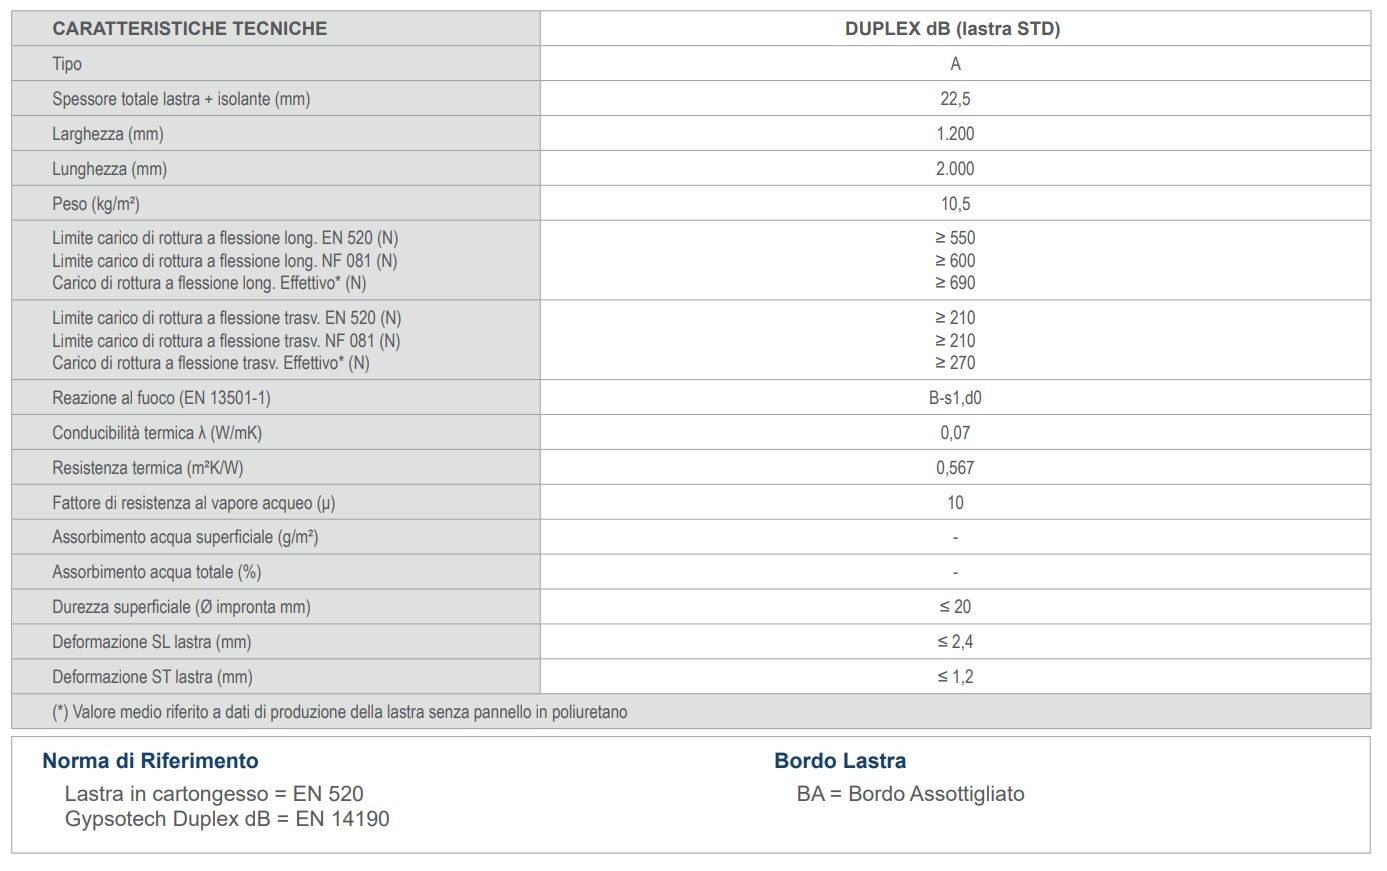The image size is (1387, 871).
Task: Select the Gypsotech Duplex dB = EN 14190 line
Action: pyautogui.click(x=227, y=819)
